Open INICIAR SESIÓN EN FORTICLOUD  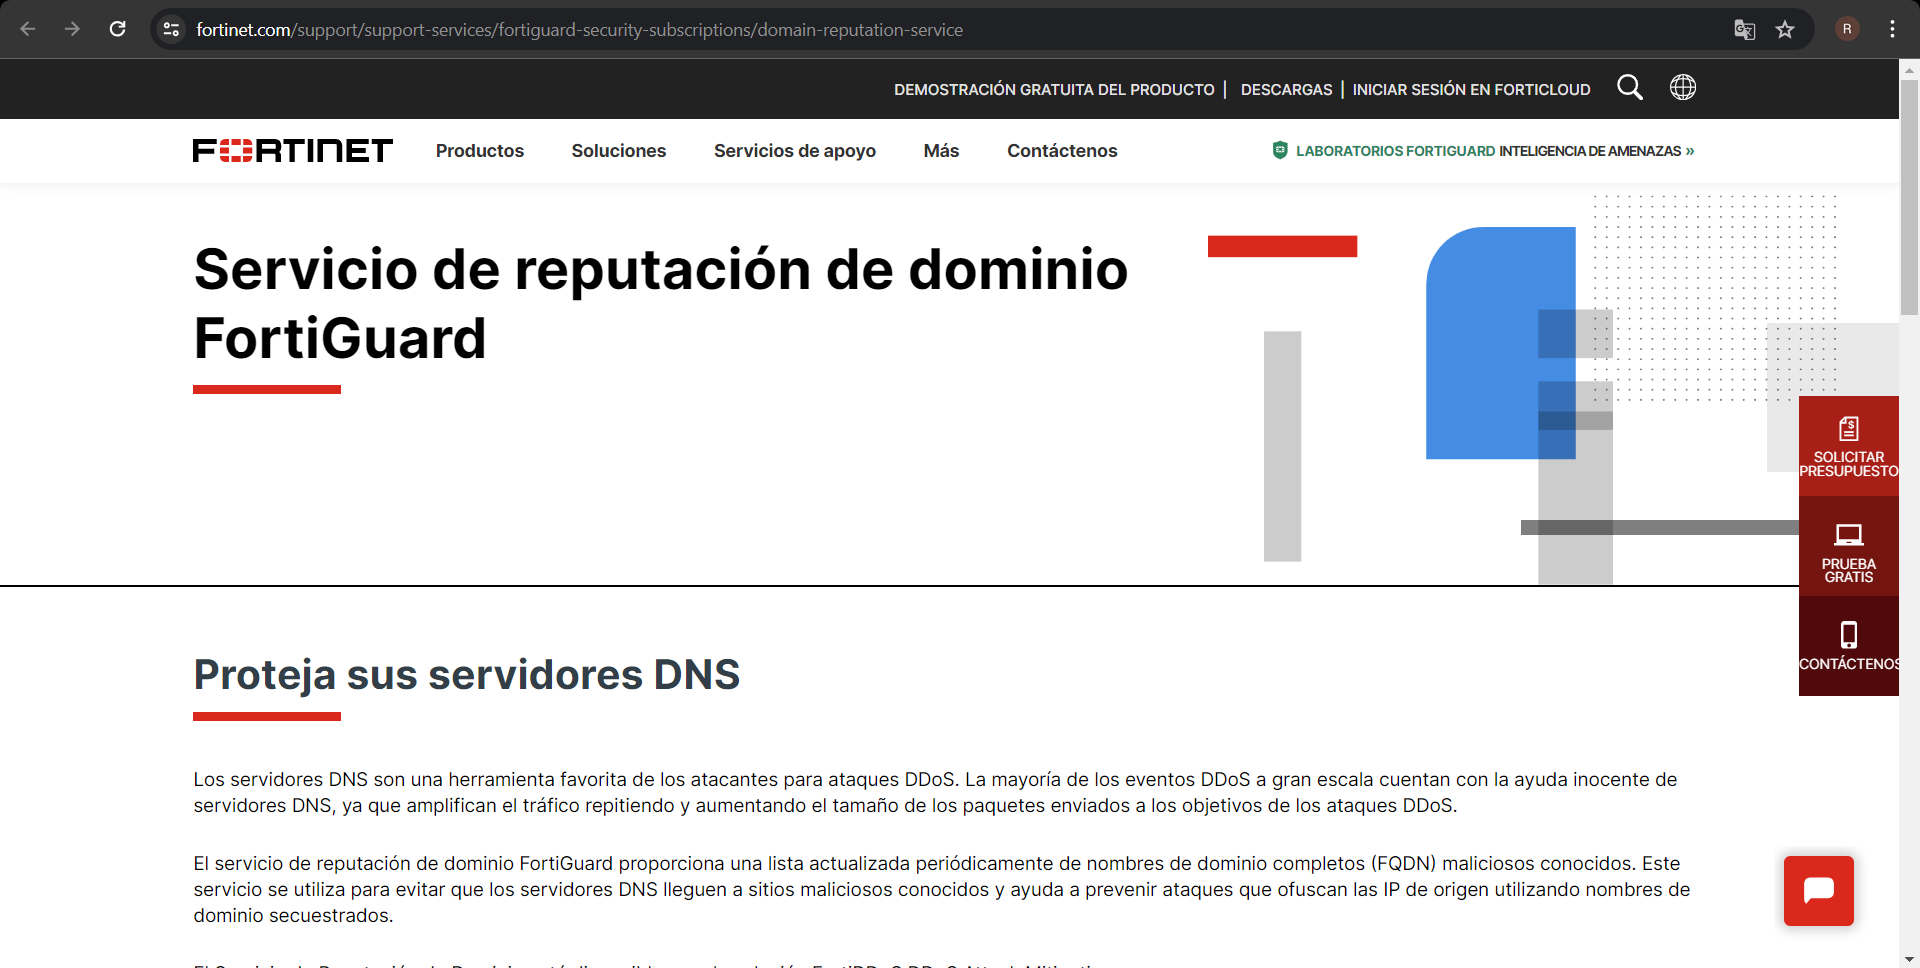tap(1471, 89)
